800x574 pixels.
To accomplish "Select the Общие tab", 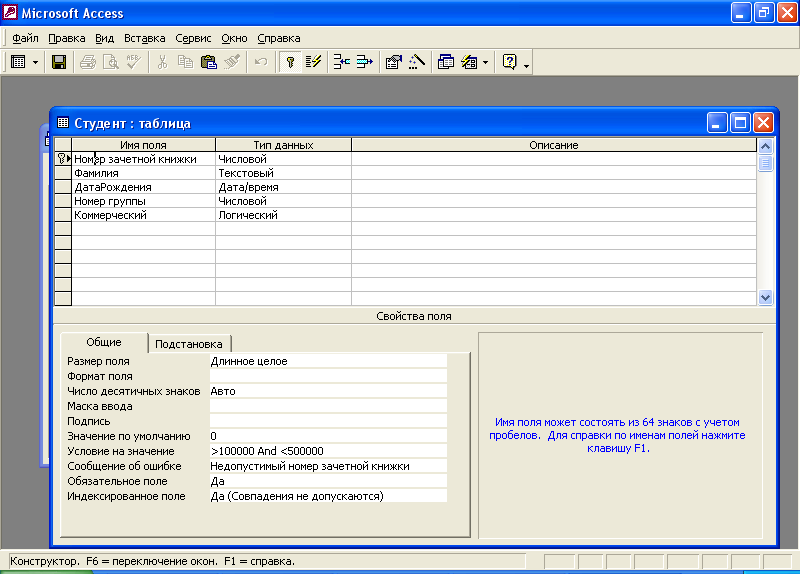I will pyautogui.click(x=104, y=342).
